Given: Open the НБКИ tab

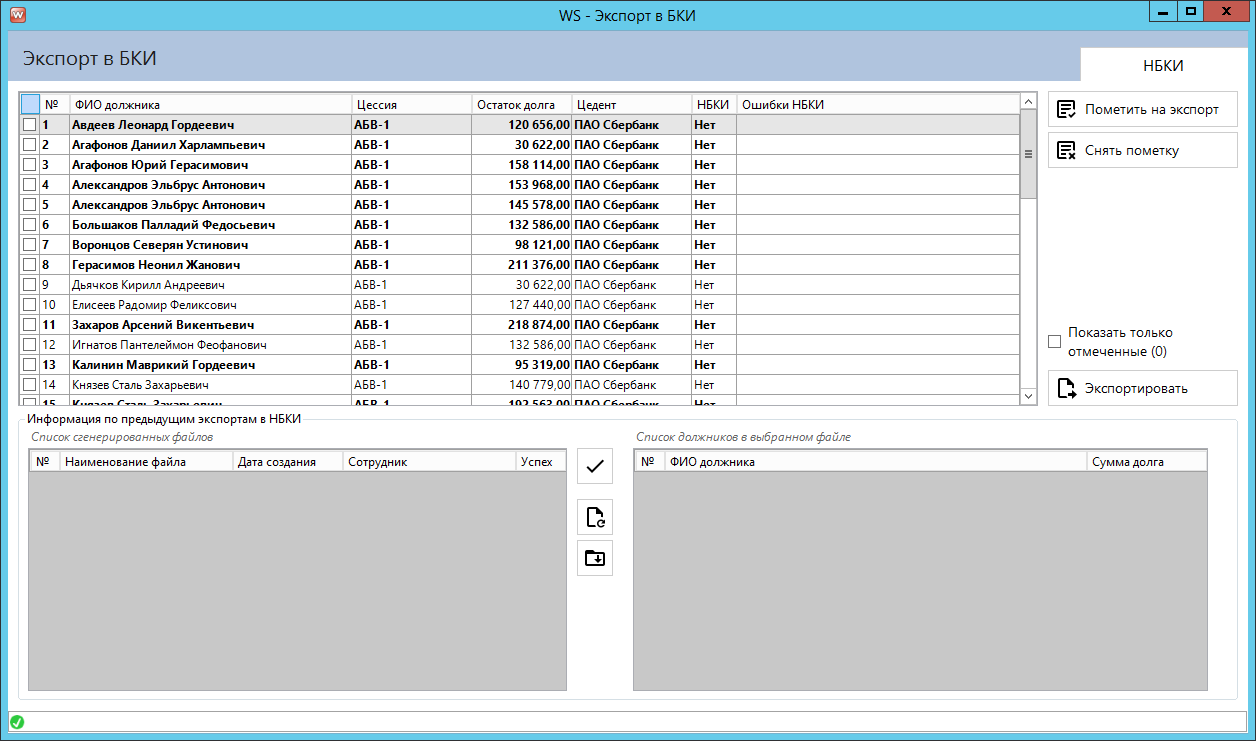Looking at the screenshot, I should point(1163,66).
